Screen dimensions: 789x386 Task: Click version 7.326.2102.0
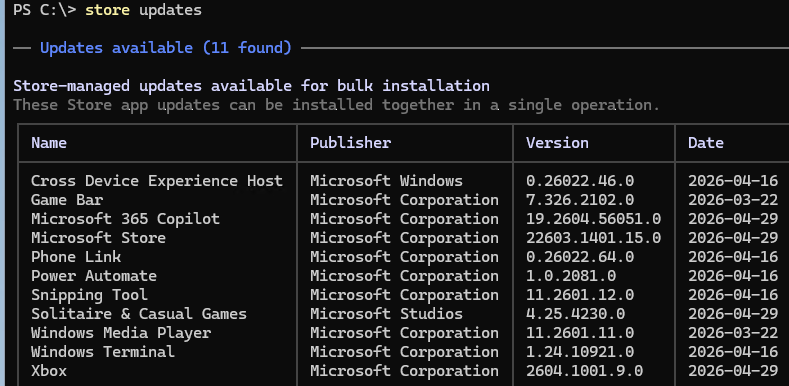tap(580, 200)
